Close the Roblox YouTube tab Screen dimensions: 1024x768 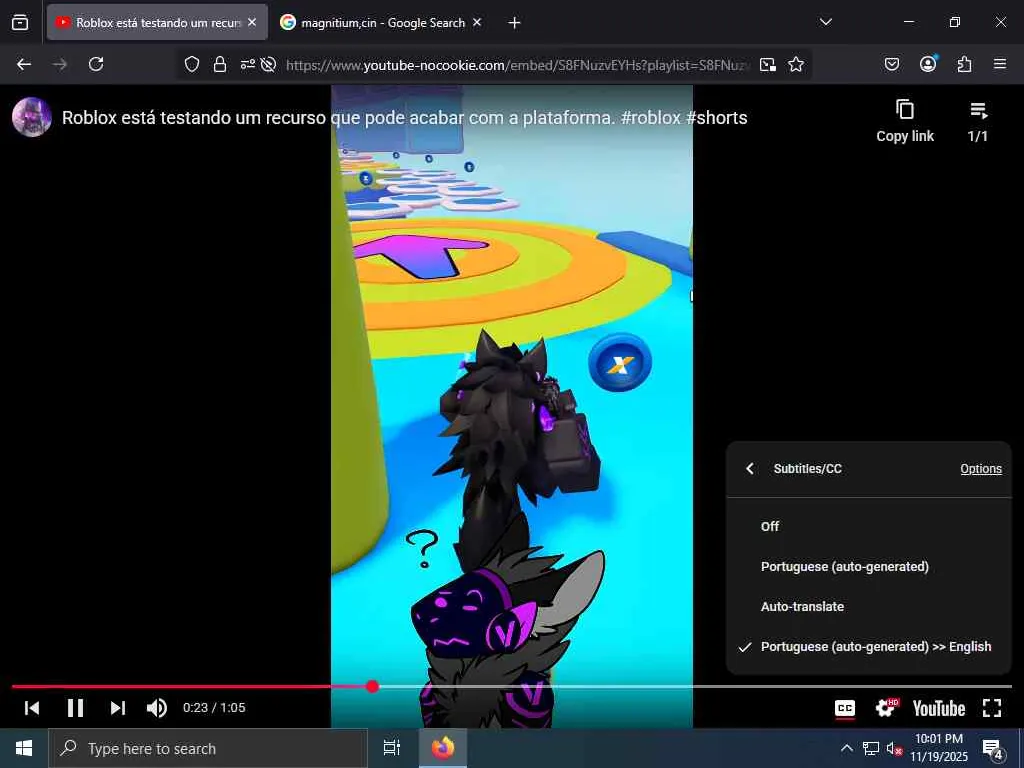click(x=252, y=22)
